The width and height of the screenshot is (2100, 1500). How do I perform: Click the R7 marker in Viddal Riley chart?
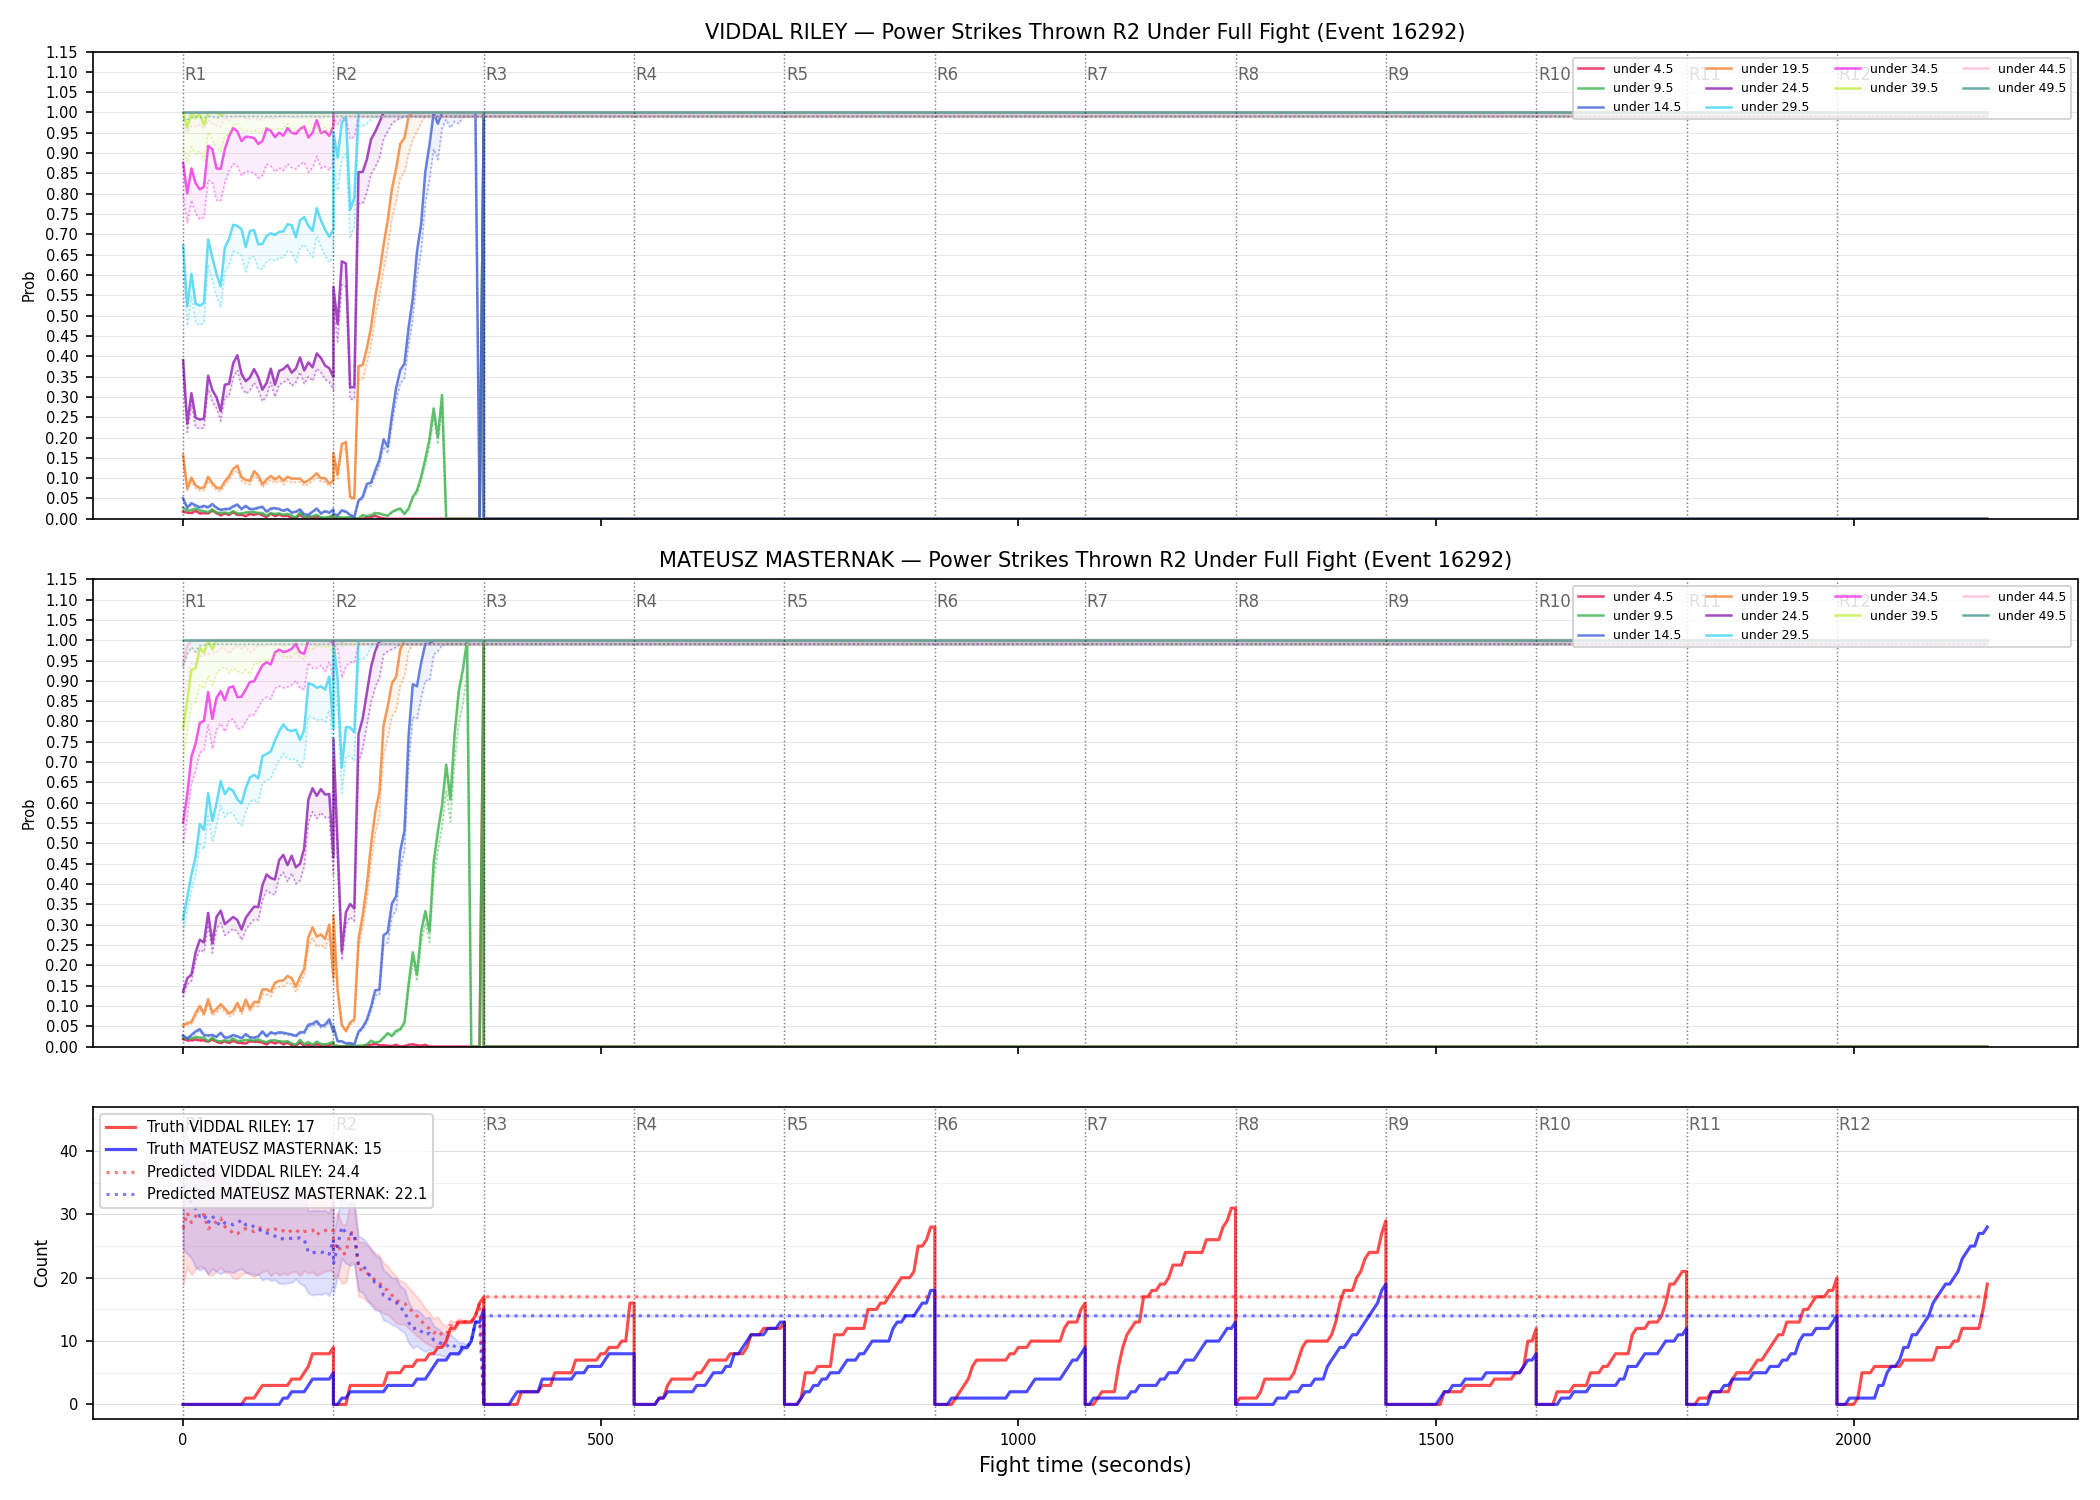(1097, 74)
